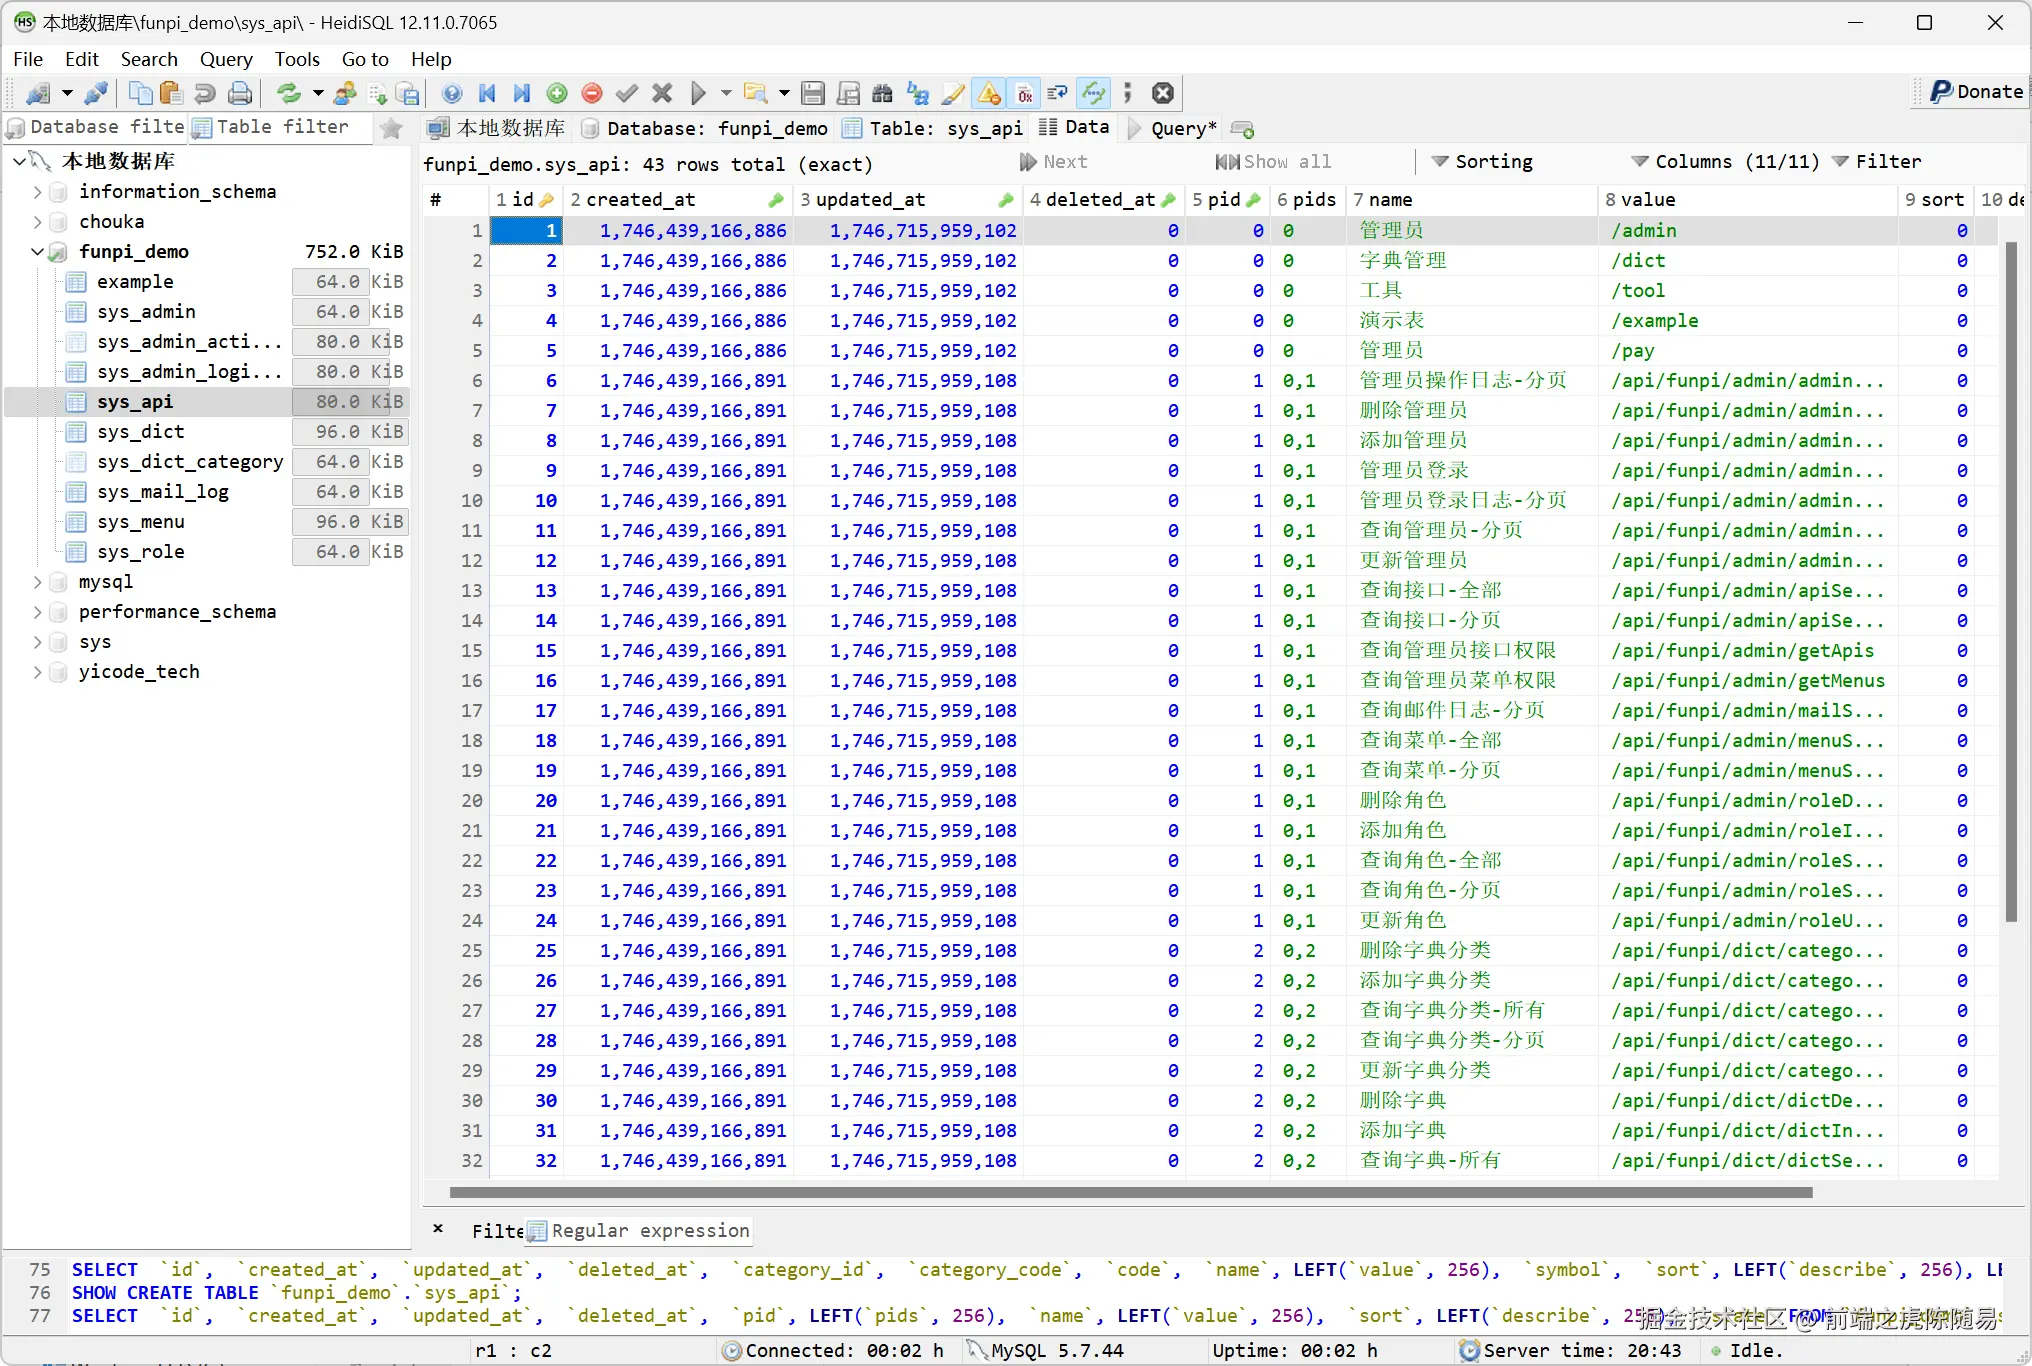Screen dimensions: 2032x1366
Task: Click the green Insert row icon
Action: [557, 94]
